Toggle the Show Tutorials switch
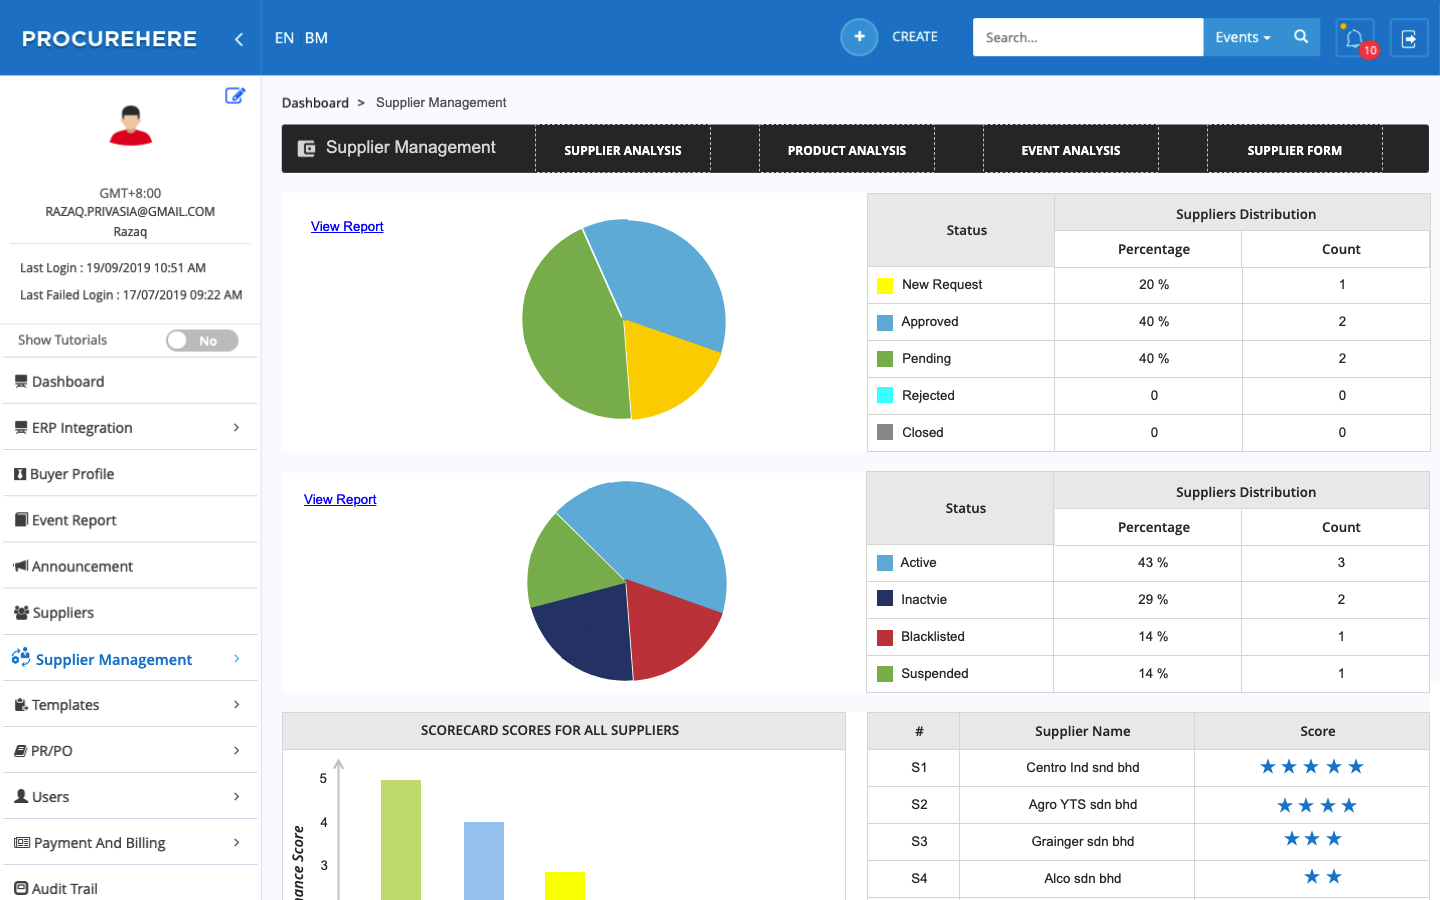This screenshot has width=1440, height=900. [x=202, y=341]
